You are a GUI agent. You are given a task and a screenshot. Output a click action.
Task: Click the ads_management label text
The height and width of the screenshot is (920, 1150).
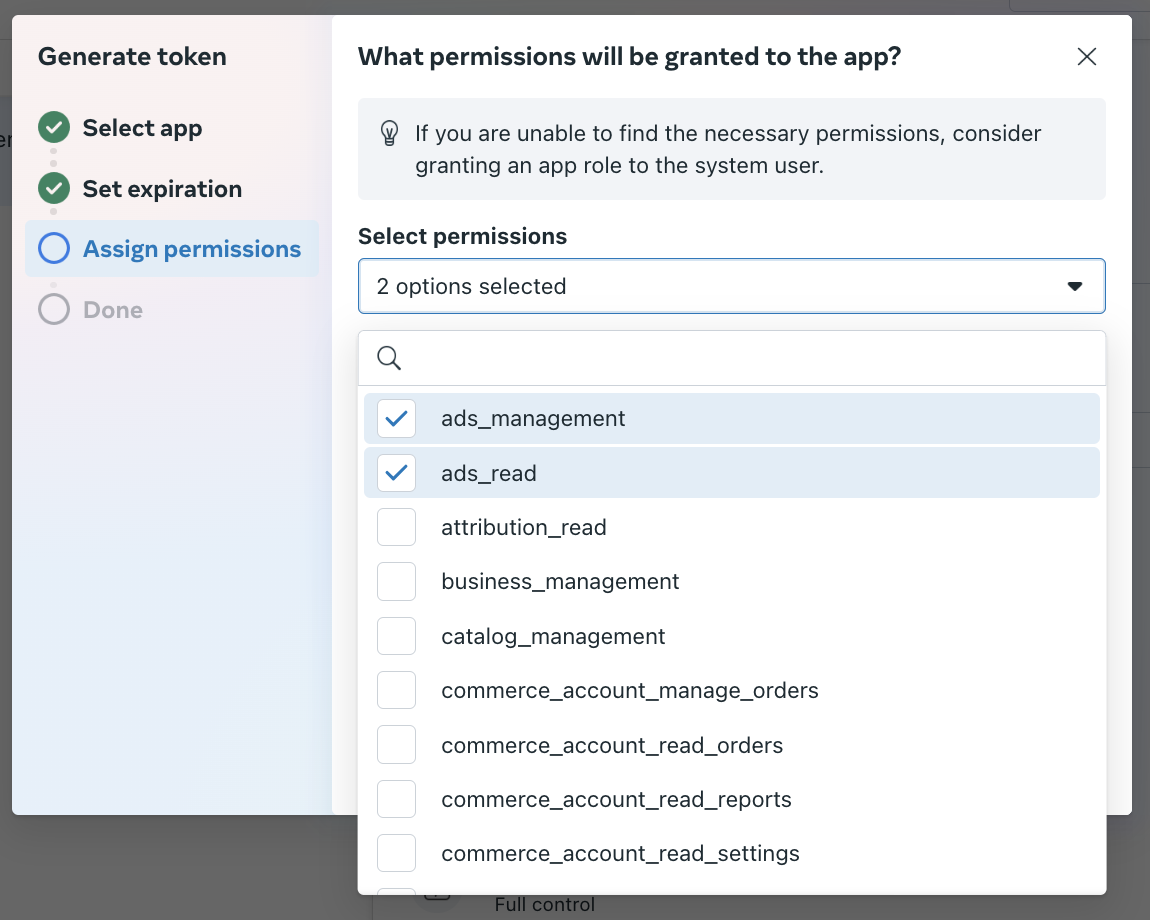pos(533,418)
